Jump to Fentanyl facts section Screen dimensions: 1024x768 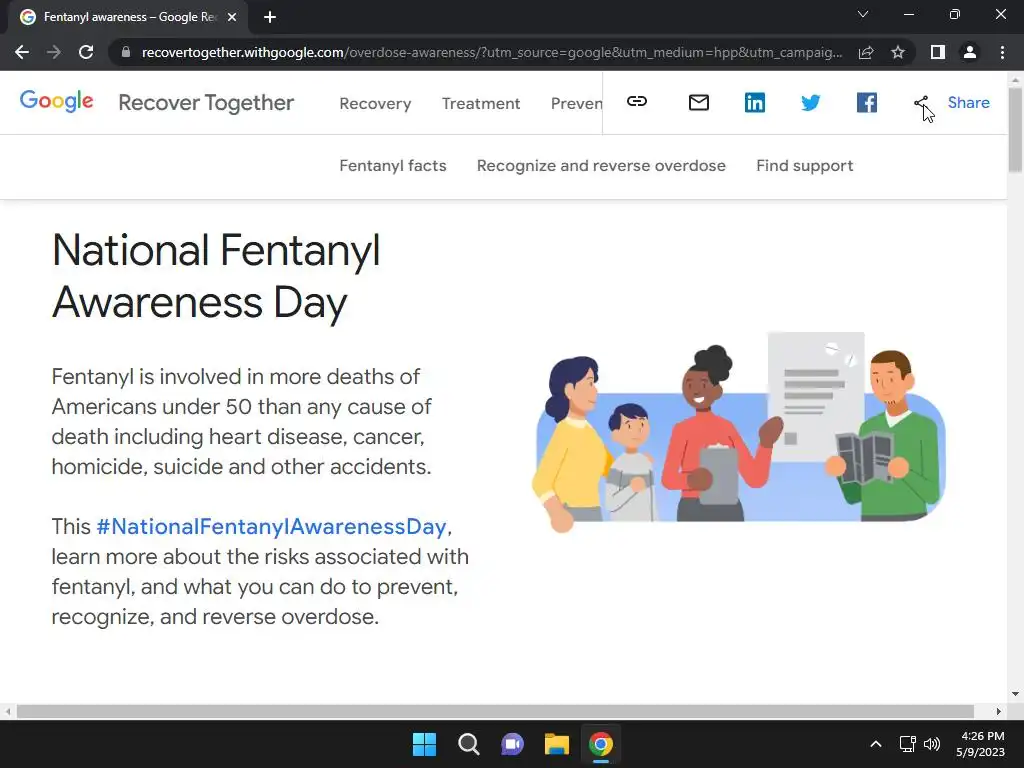393,165
